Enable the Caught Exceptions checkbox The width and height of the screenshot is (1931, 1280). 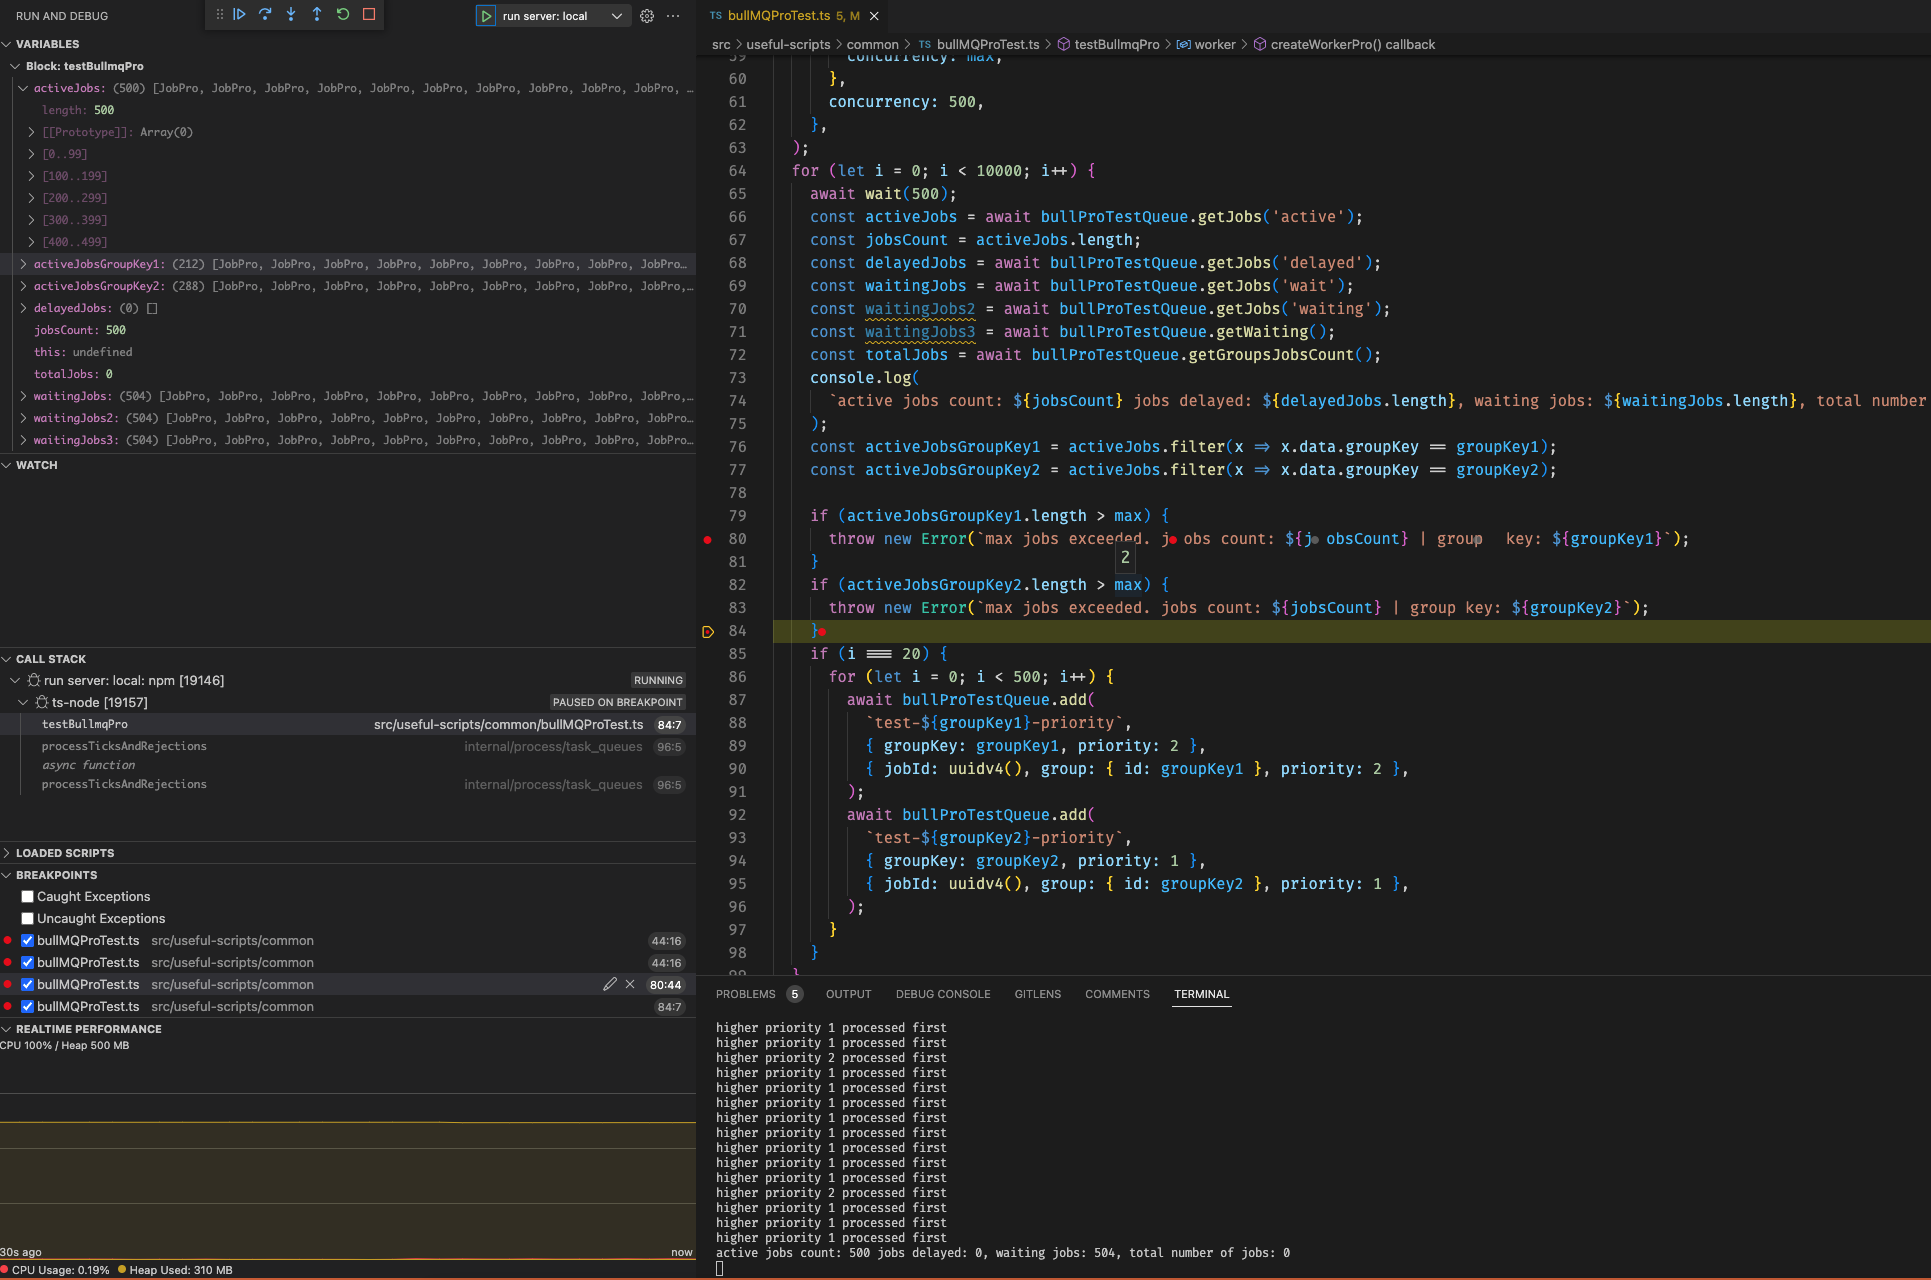(27, 896)
